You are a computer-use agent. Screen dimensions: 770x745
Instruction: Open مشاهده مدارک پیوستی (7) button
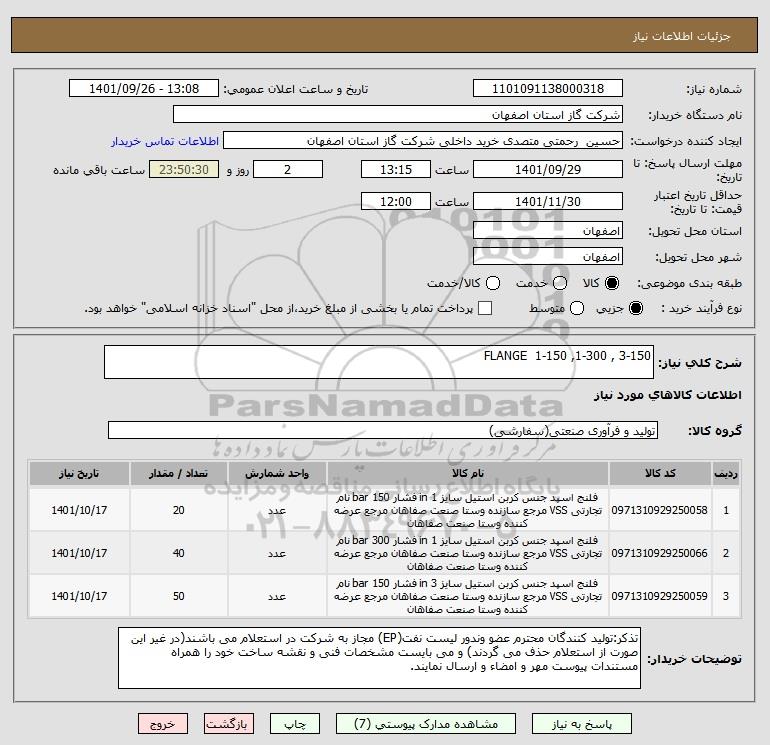(x=426, y=724)
